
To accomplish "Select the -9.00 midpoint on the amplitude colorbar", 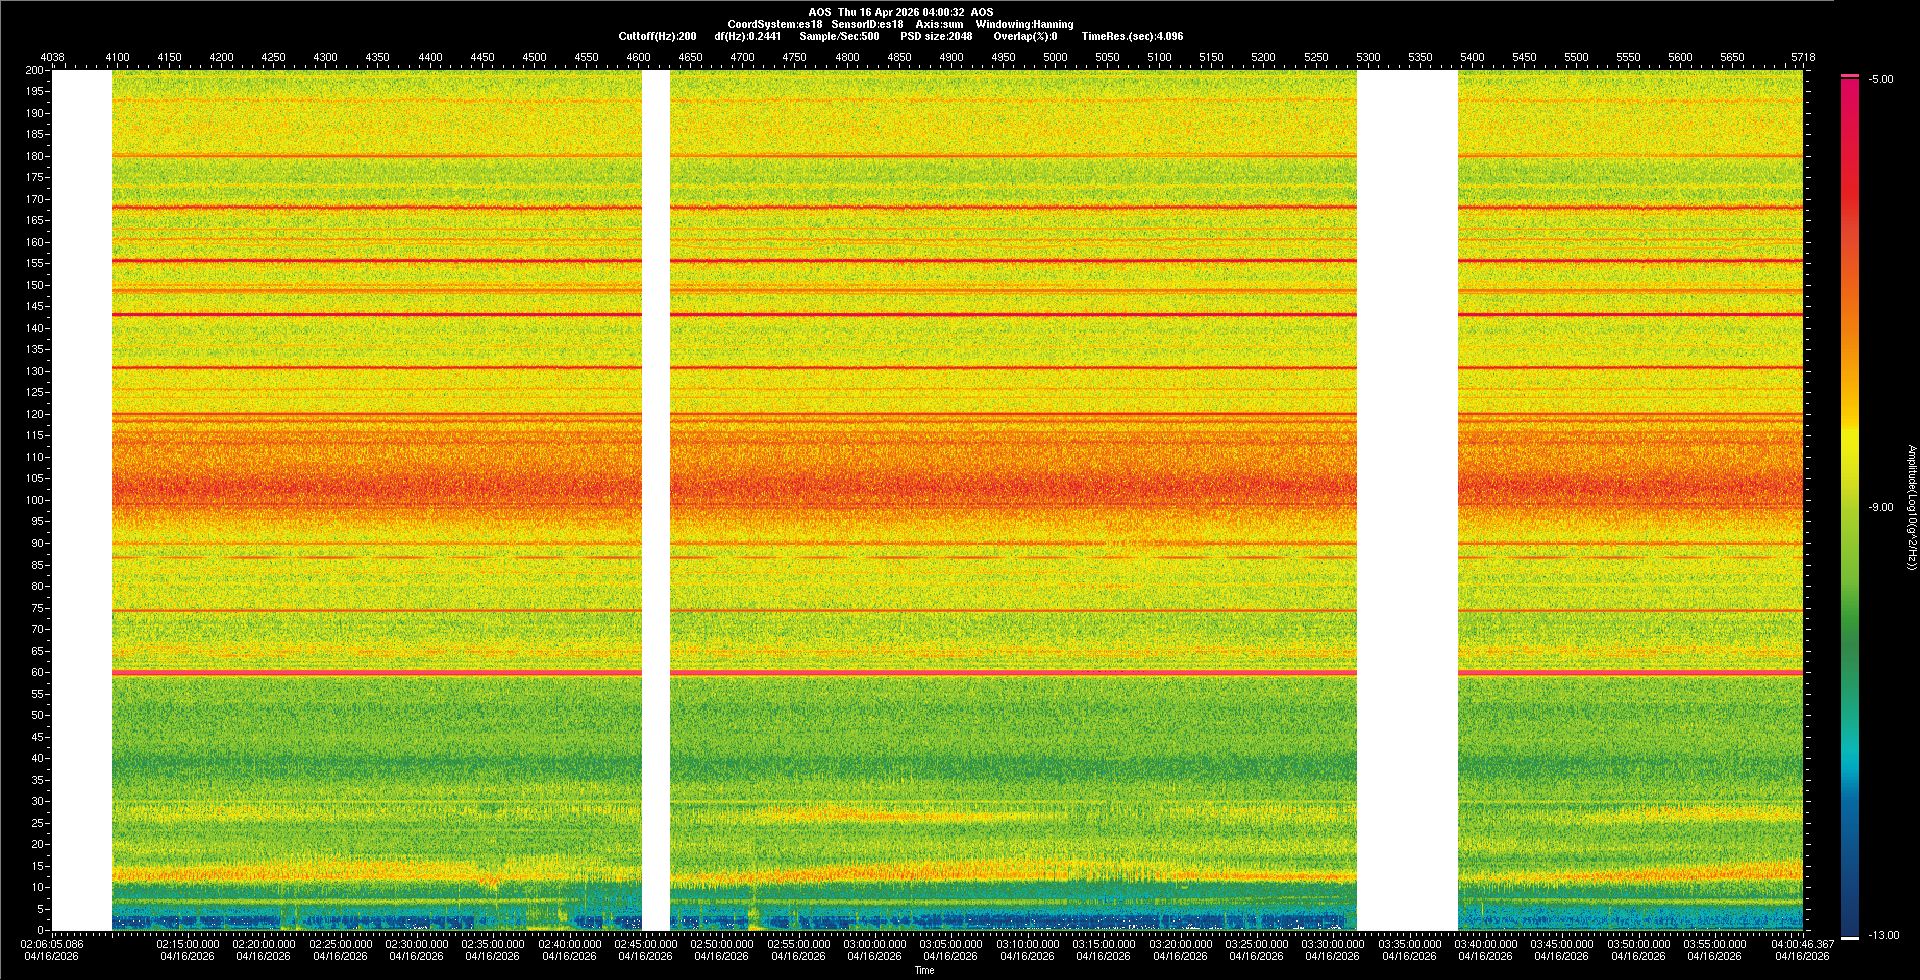I will tap(1881, 508).
